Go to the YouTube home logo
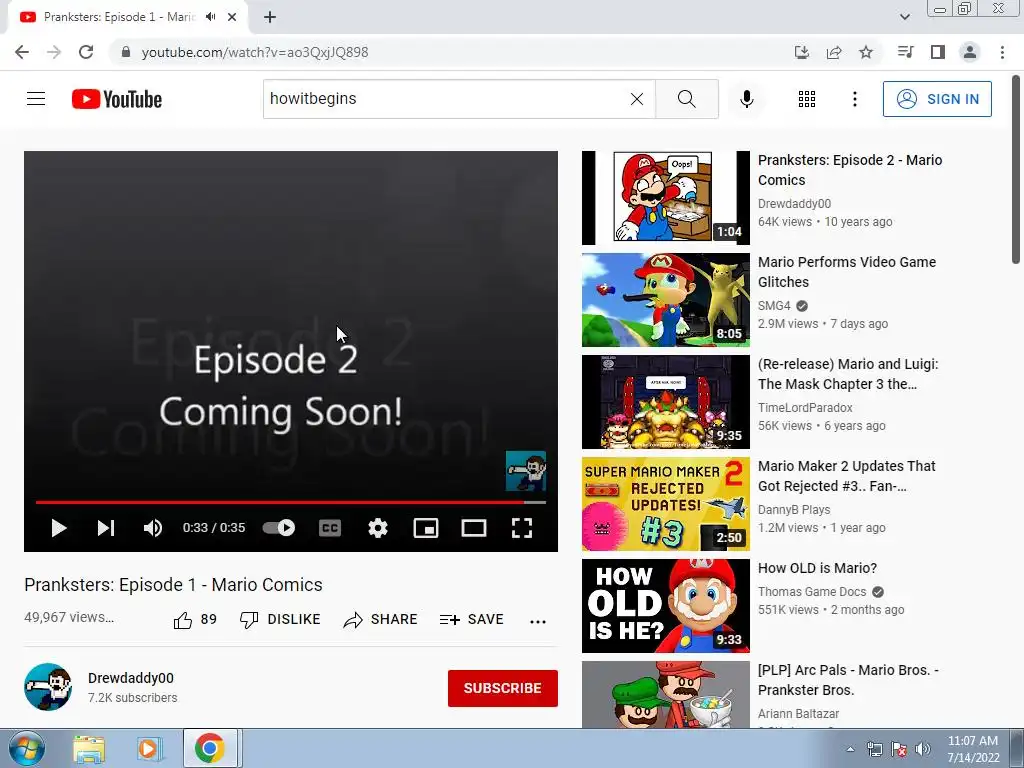Screen dimensions: 1024x768 pyautogui.click(x=117, y=99)
